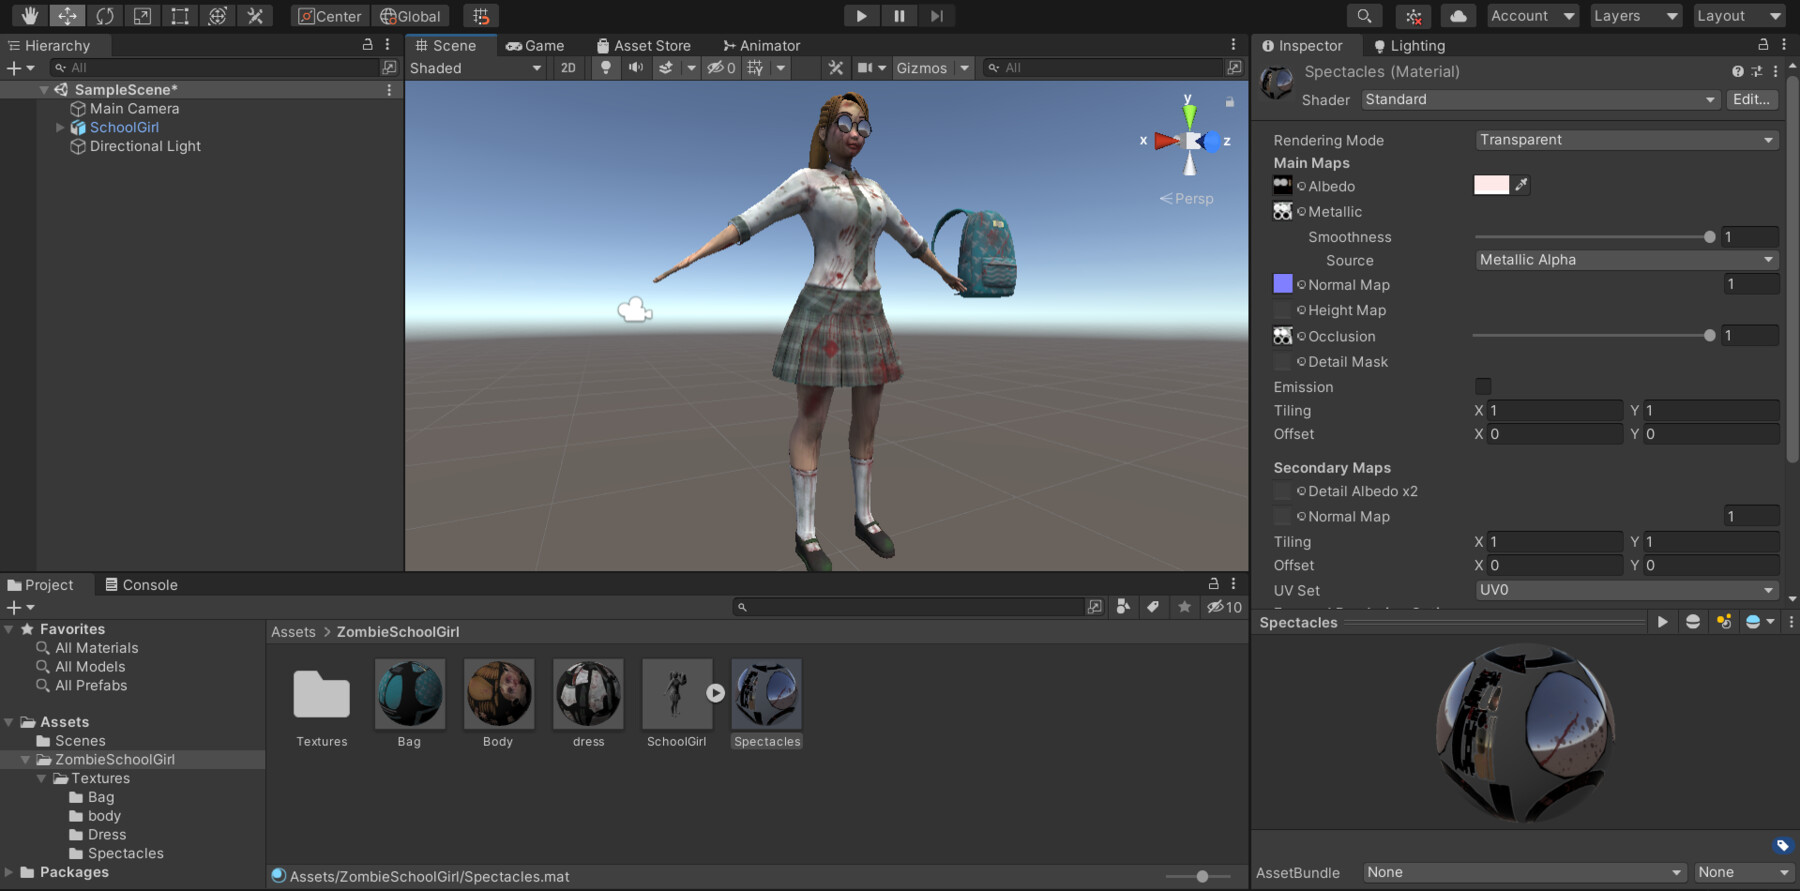Toggle 2D view mode
1800x891 pixels.
click(x=568, y=68)
